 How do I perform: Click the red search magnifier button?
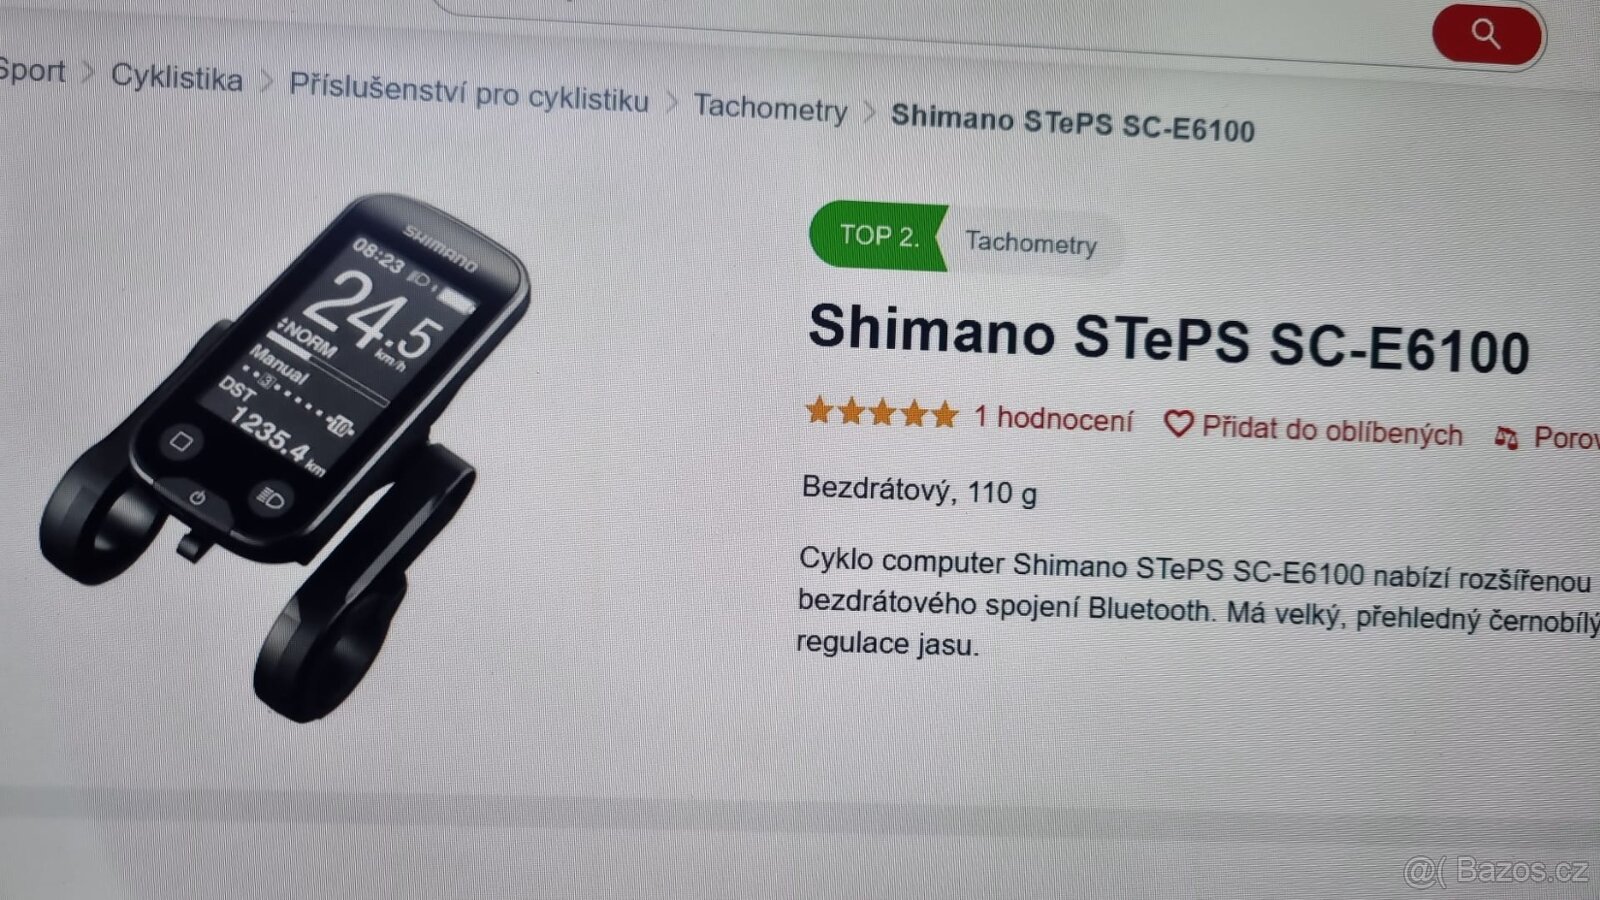(1486, 34)
